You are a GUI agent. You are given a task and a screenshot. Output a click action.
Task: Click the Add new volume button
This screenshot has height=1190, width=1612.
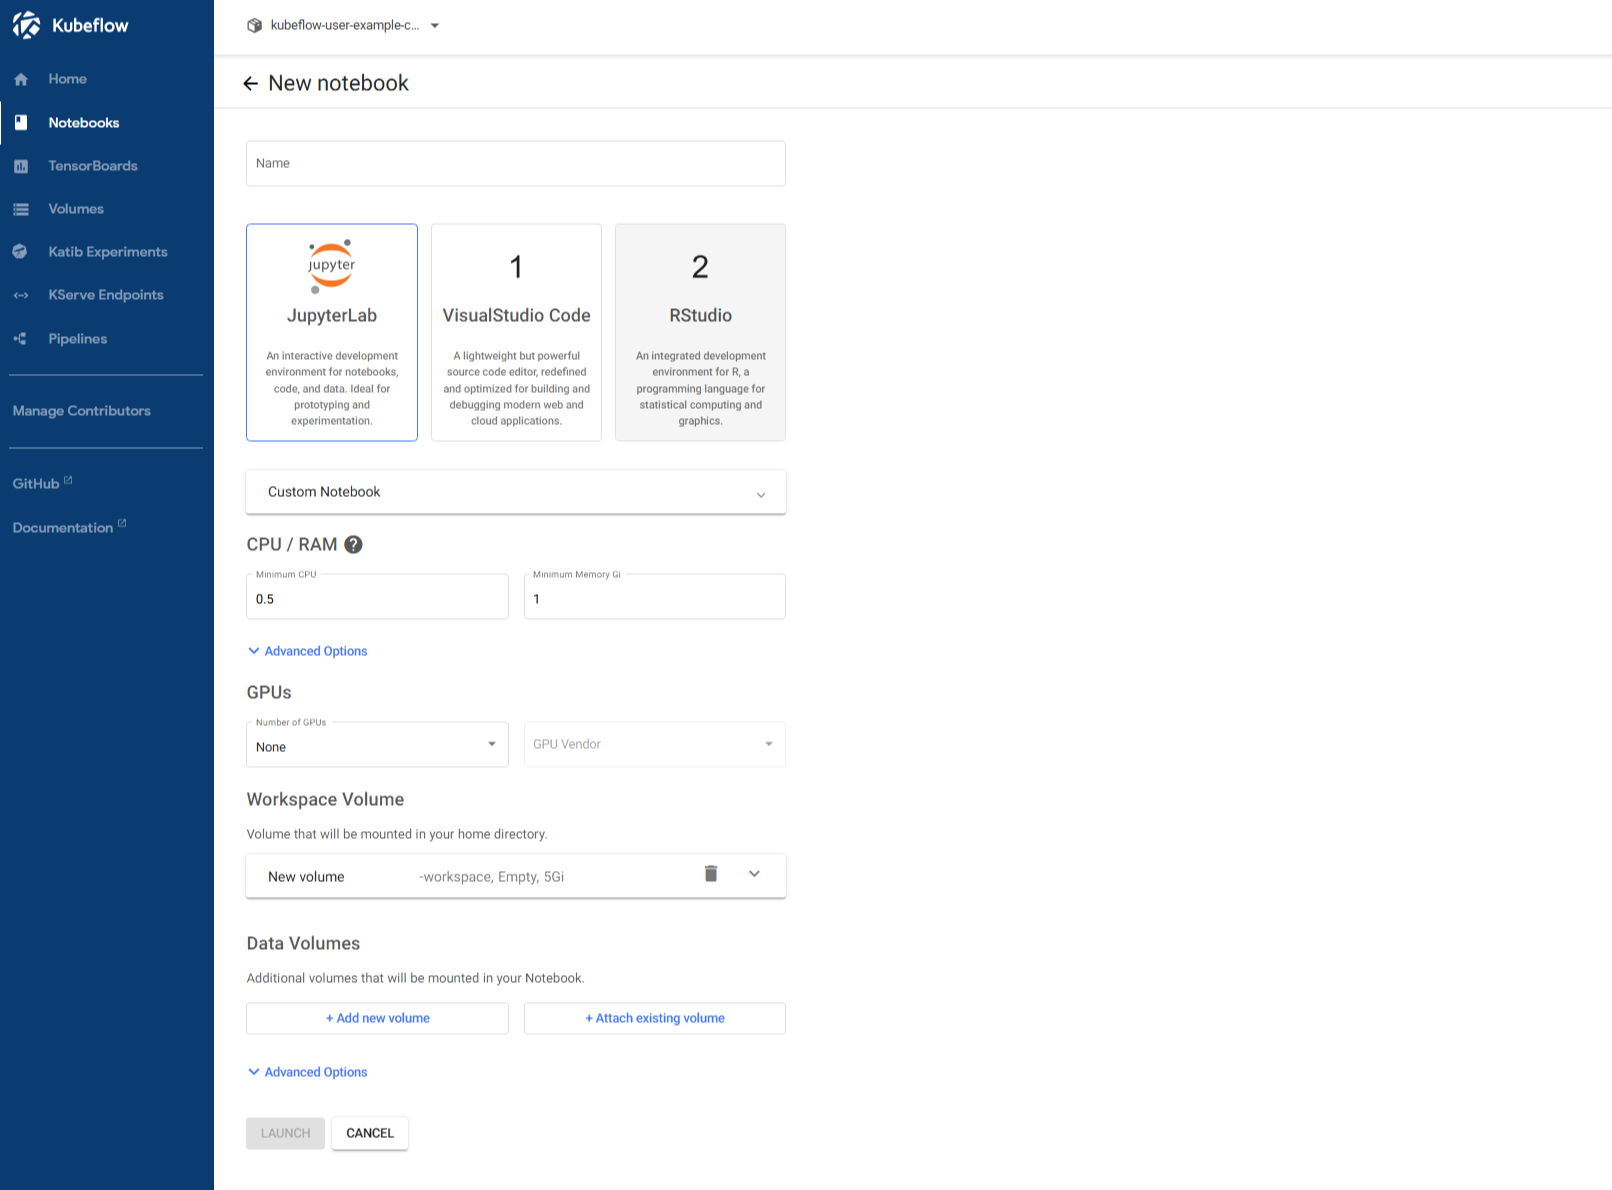click(x=377, y=1018)
